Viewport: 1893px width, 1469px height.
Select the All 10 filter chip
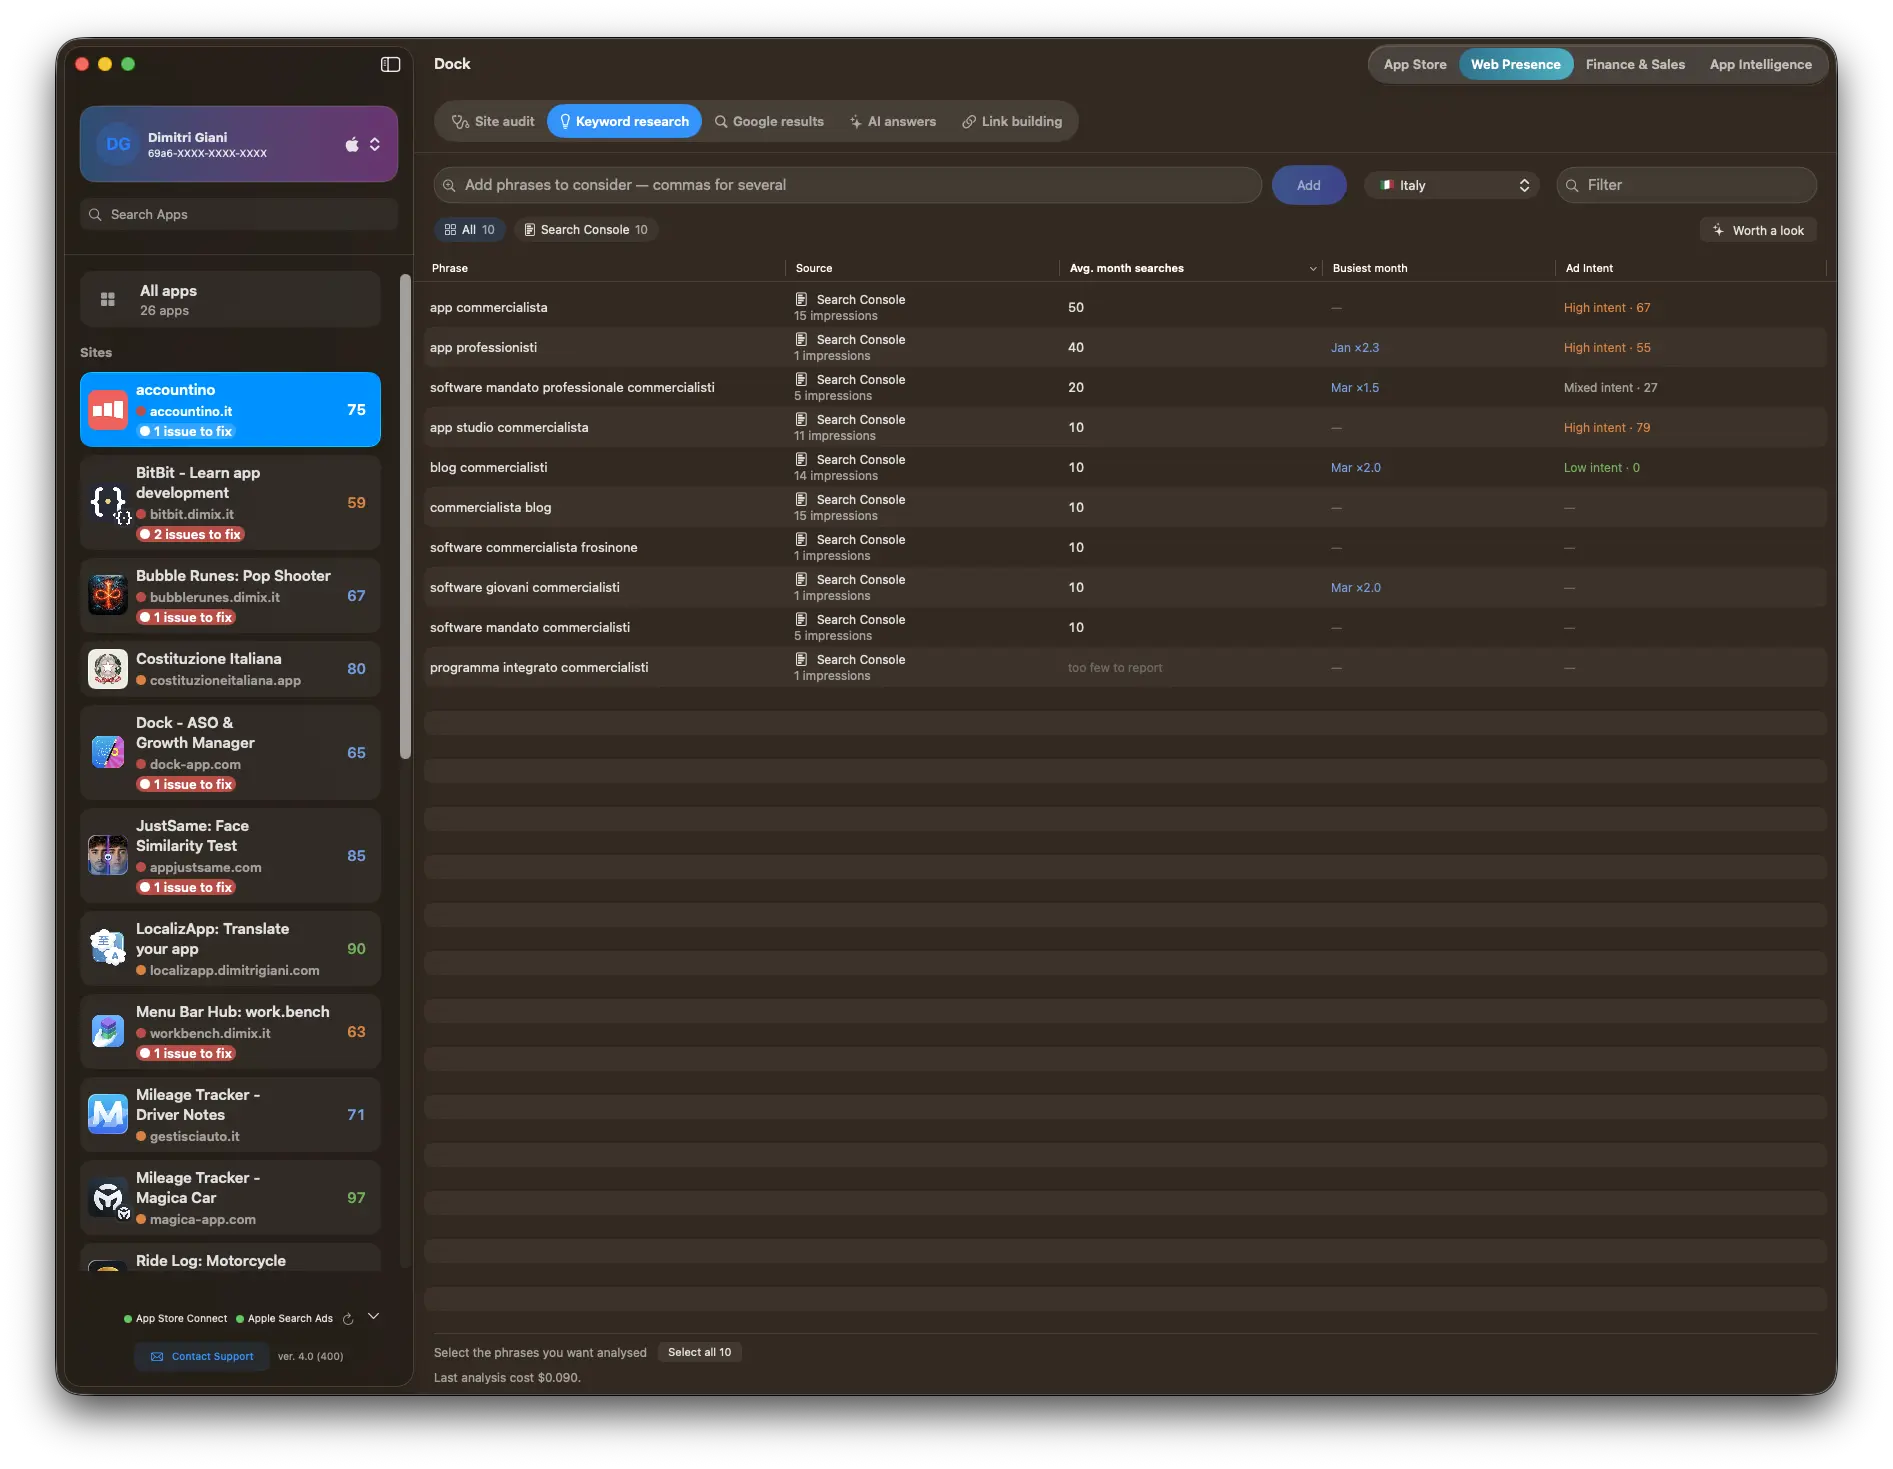point(470,230)
